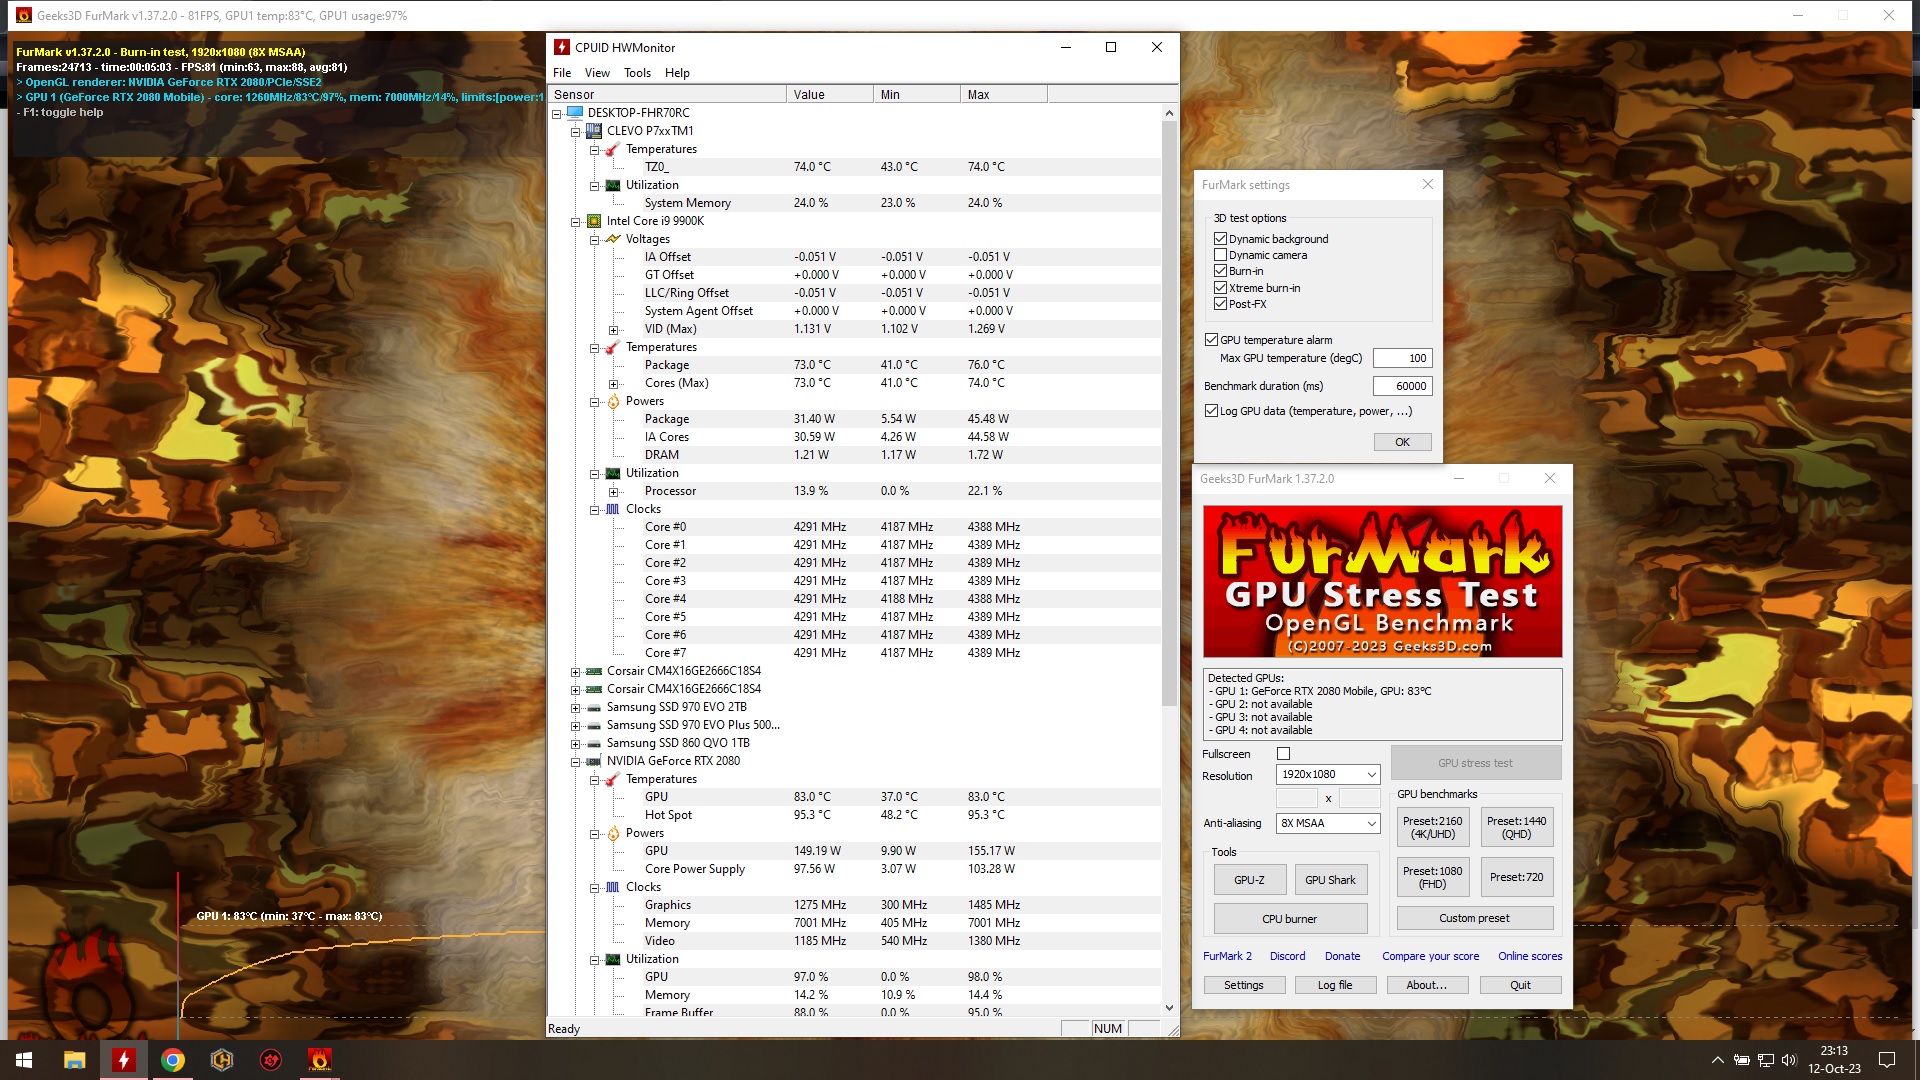Click the hexagonal H icon in taskbar

click(221, 1060)
